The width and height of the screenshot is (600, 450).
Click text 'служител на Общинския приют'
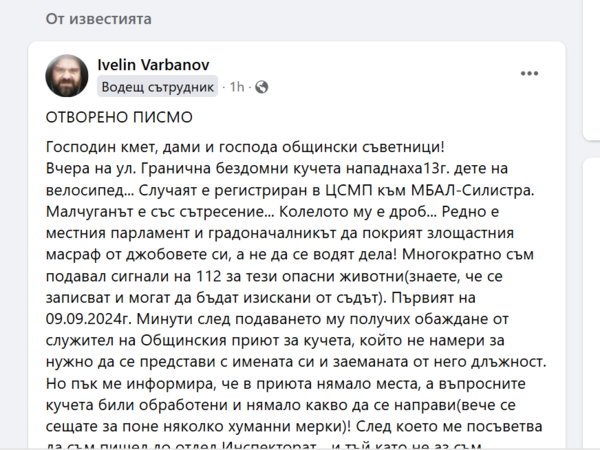pyautogui.click(x=136, y=341)
